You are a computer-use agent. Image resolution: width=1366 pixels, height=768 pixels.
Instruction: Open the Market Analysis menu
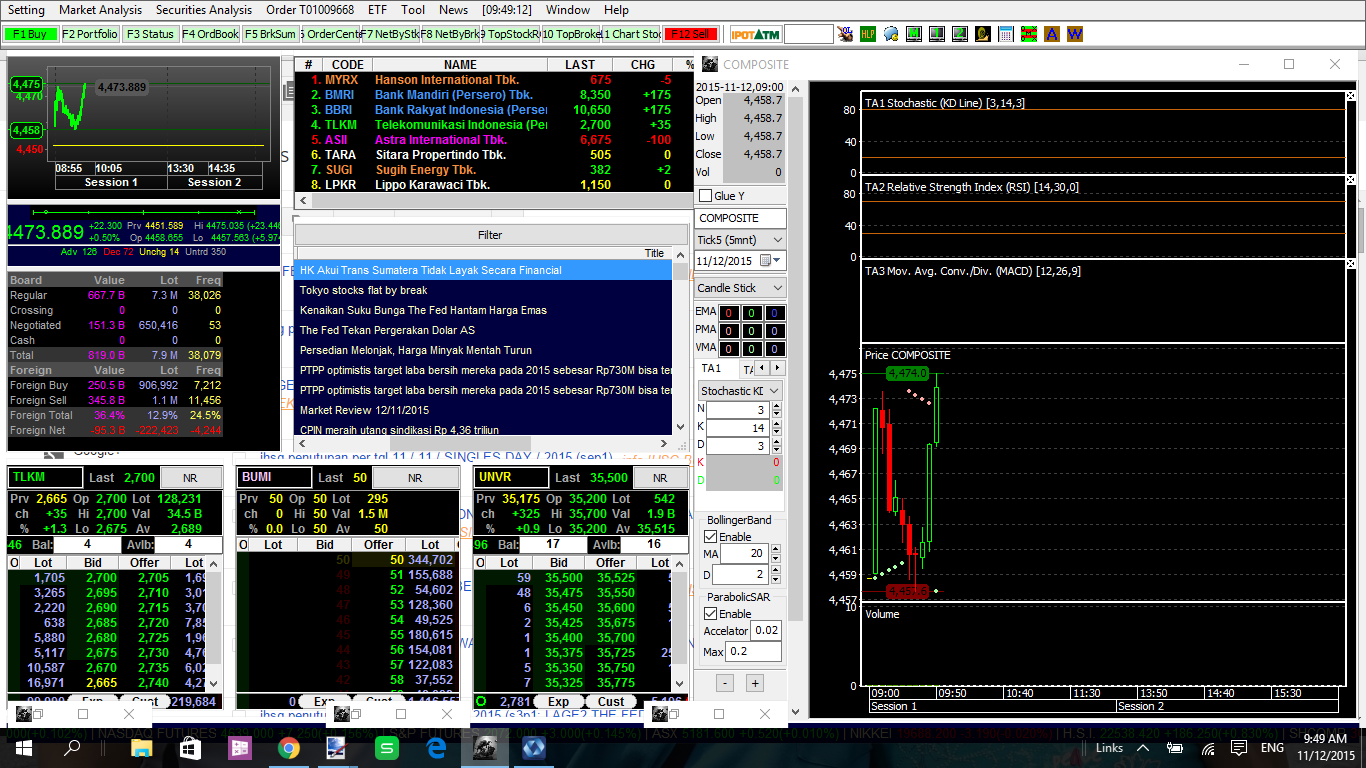tap(100, 9)
